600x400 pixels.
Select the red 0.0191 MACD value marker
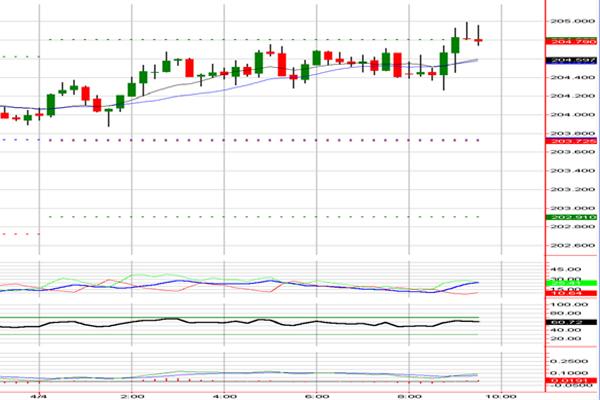click(x=571, y=380)
